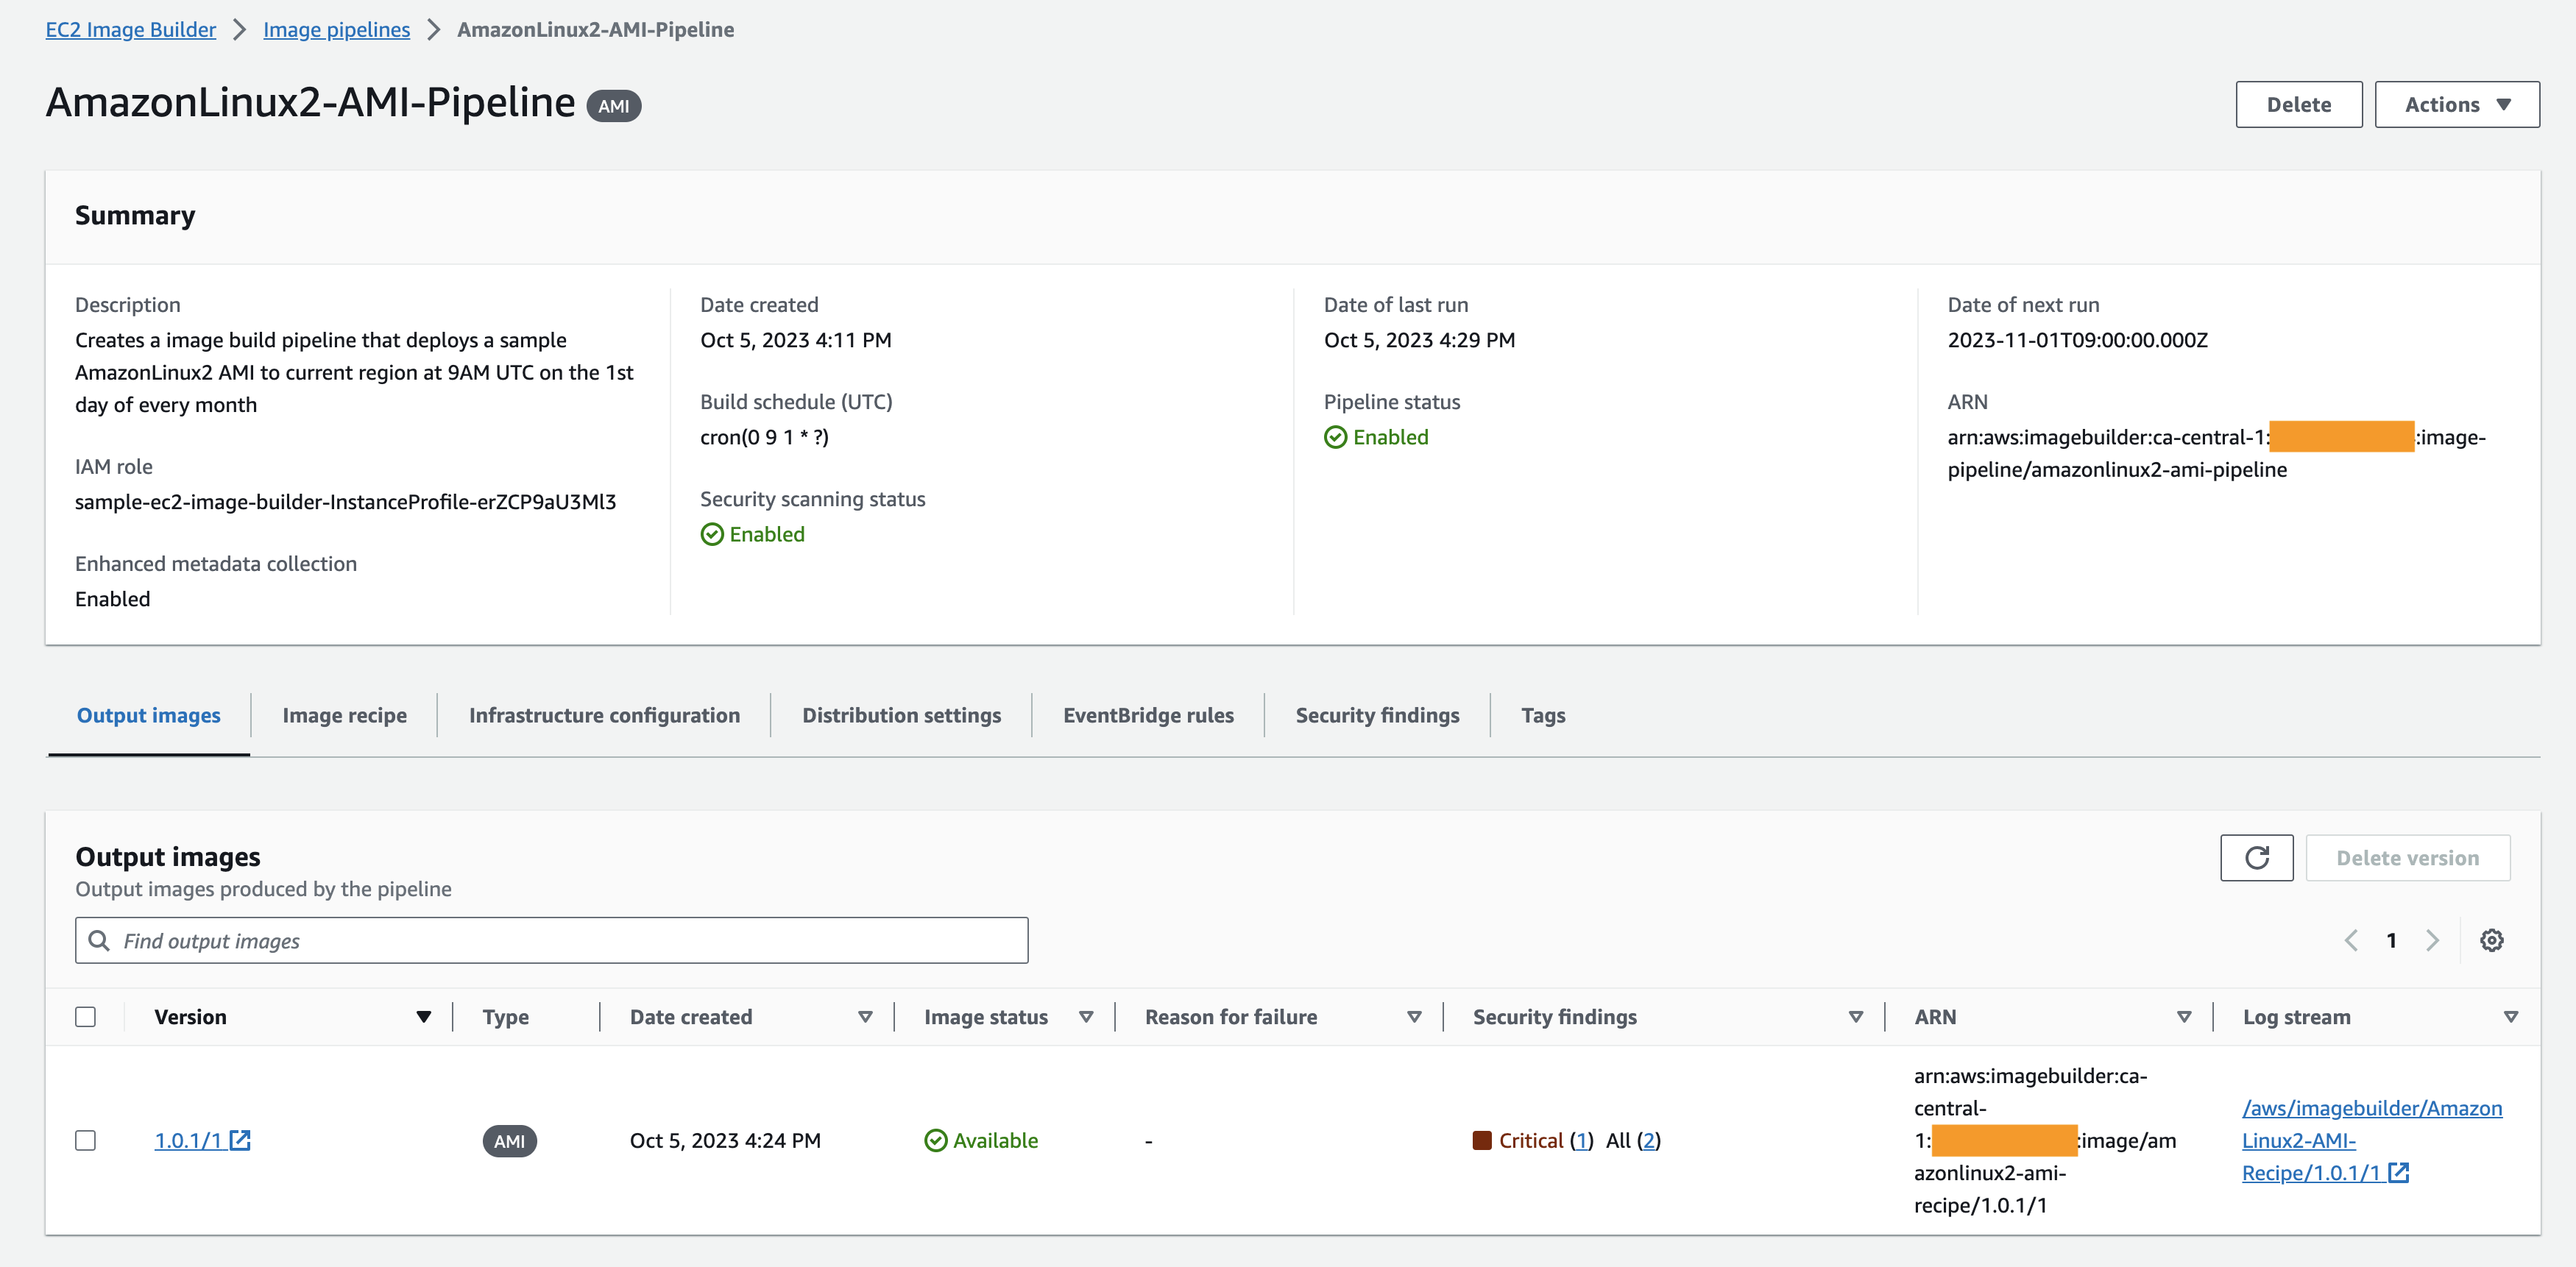This screenshot has width=2576, height=1267.
Task: Sort by the Date created column arrow
Action: tap(865, 1017)
